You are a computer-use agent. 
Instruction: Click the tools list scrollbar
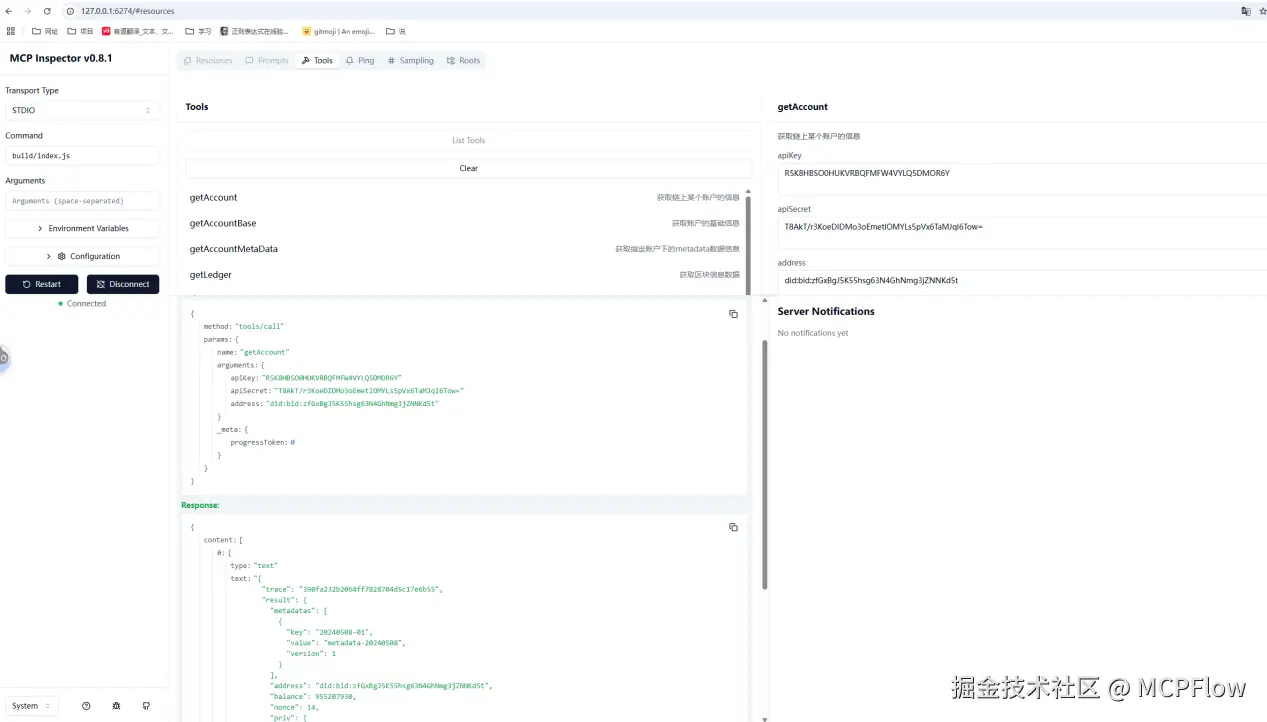click(x=748, y=243)
